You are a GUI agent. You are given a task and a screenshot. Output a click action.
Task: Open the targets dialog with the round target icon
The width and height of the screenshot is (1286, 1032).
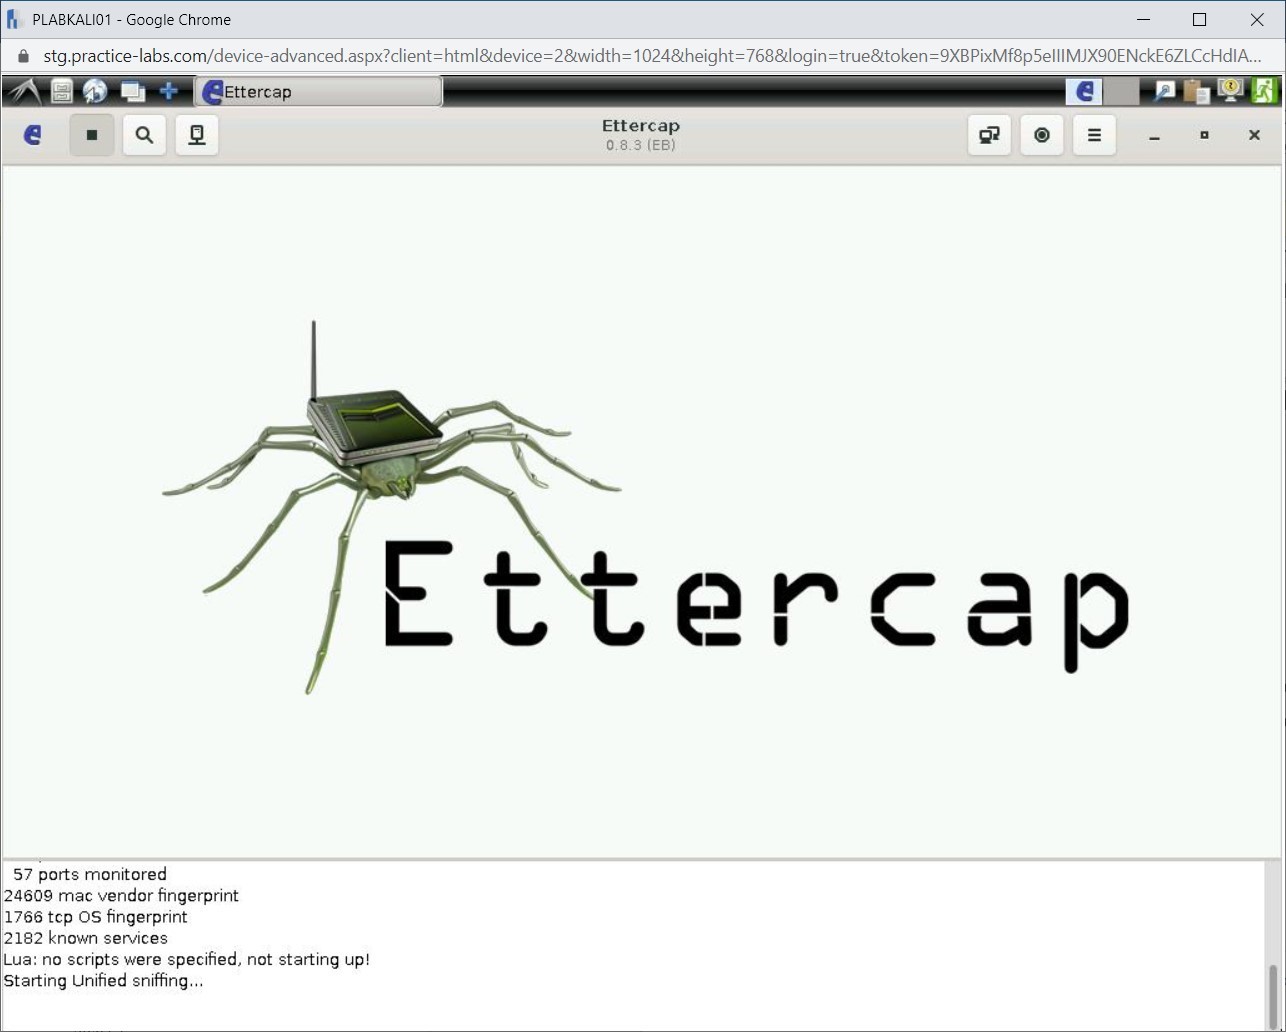click(1041, 135)
